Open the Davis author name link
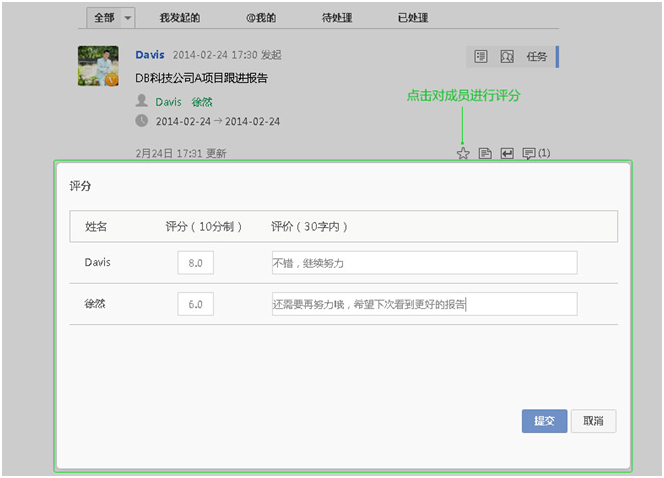Viewport: 664px width, 478px height. click(x=150, y=55)
